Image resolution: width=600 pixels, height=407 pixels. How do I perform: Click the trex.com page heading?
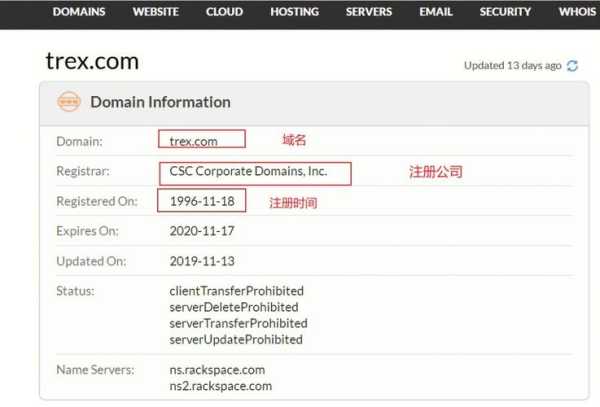click(x=92, y=61)
